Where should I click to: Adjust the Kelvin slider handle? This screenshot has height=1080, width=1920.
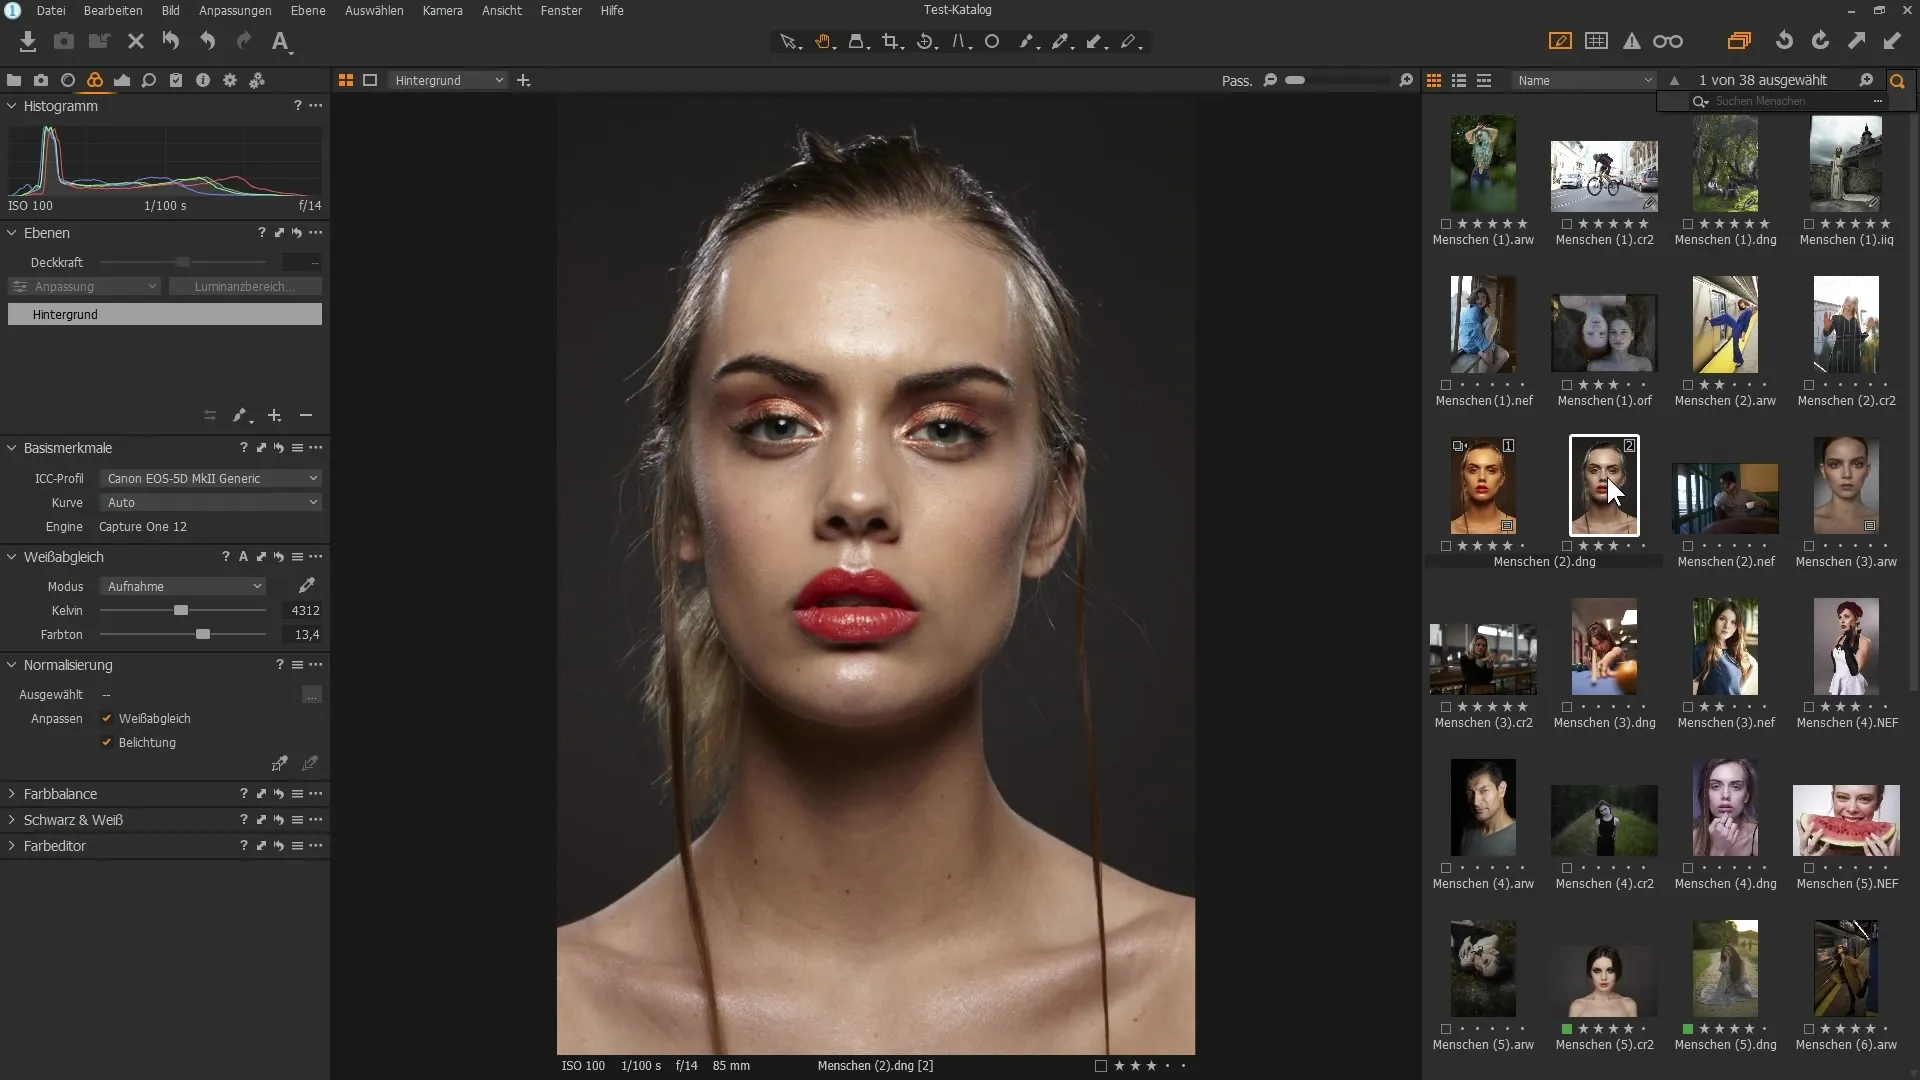pos(181,610)
